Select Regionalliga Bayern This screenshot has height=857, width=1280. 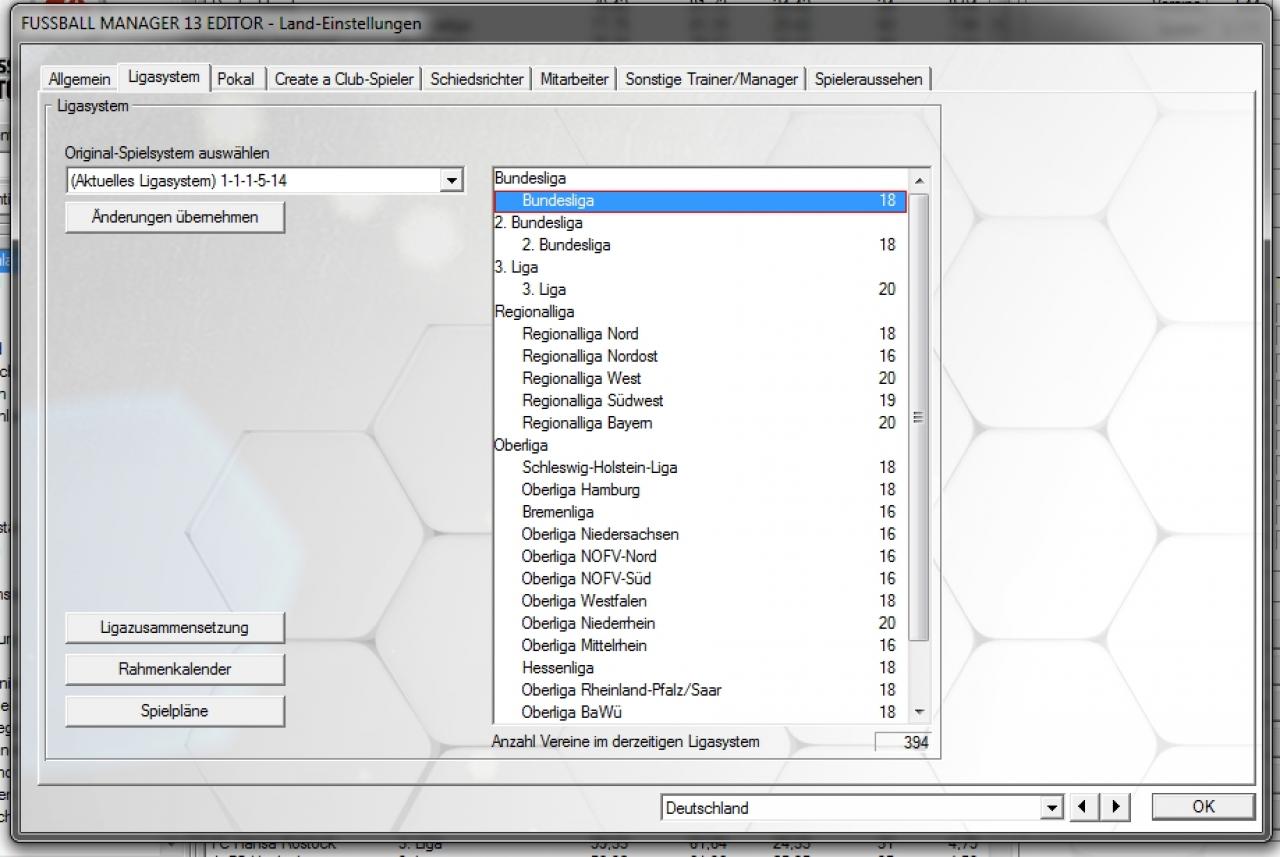[x=700, y=423]
